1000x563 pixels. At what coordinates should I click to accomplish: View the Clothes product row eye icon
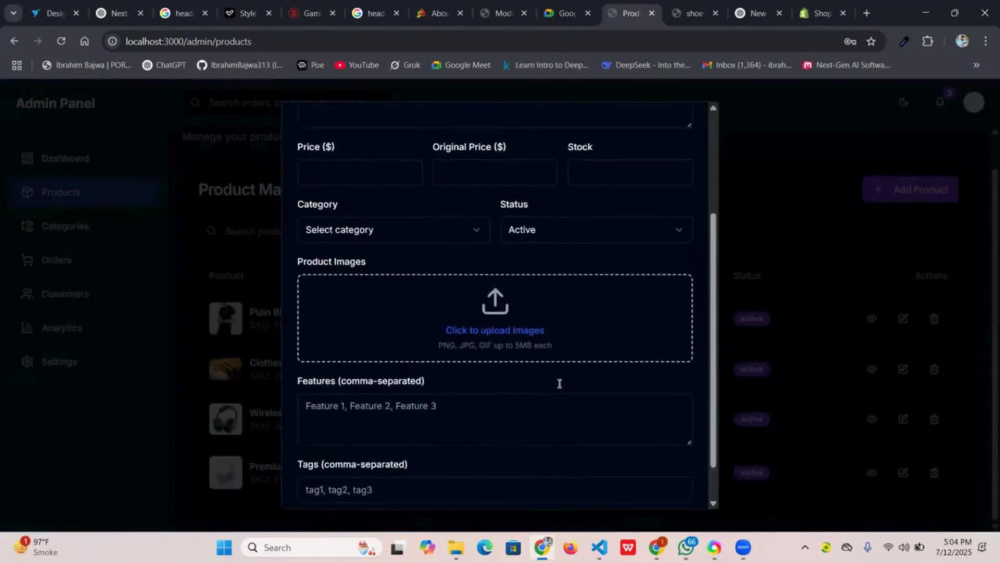871,369
